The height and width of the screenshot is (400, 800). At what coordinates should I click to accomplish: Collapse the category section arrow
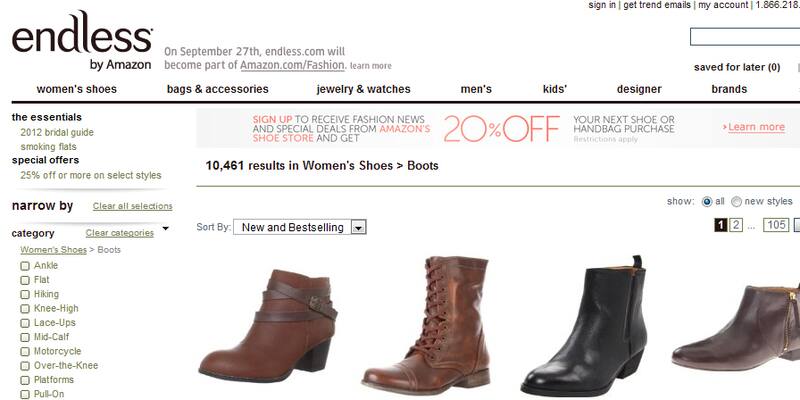click(165, 229)
